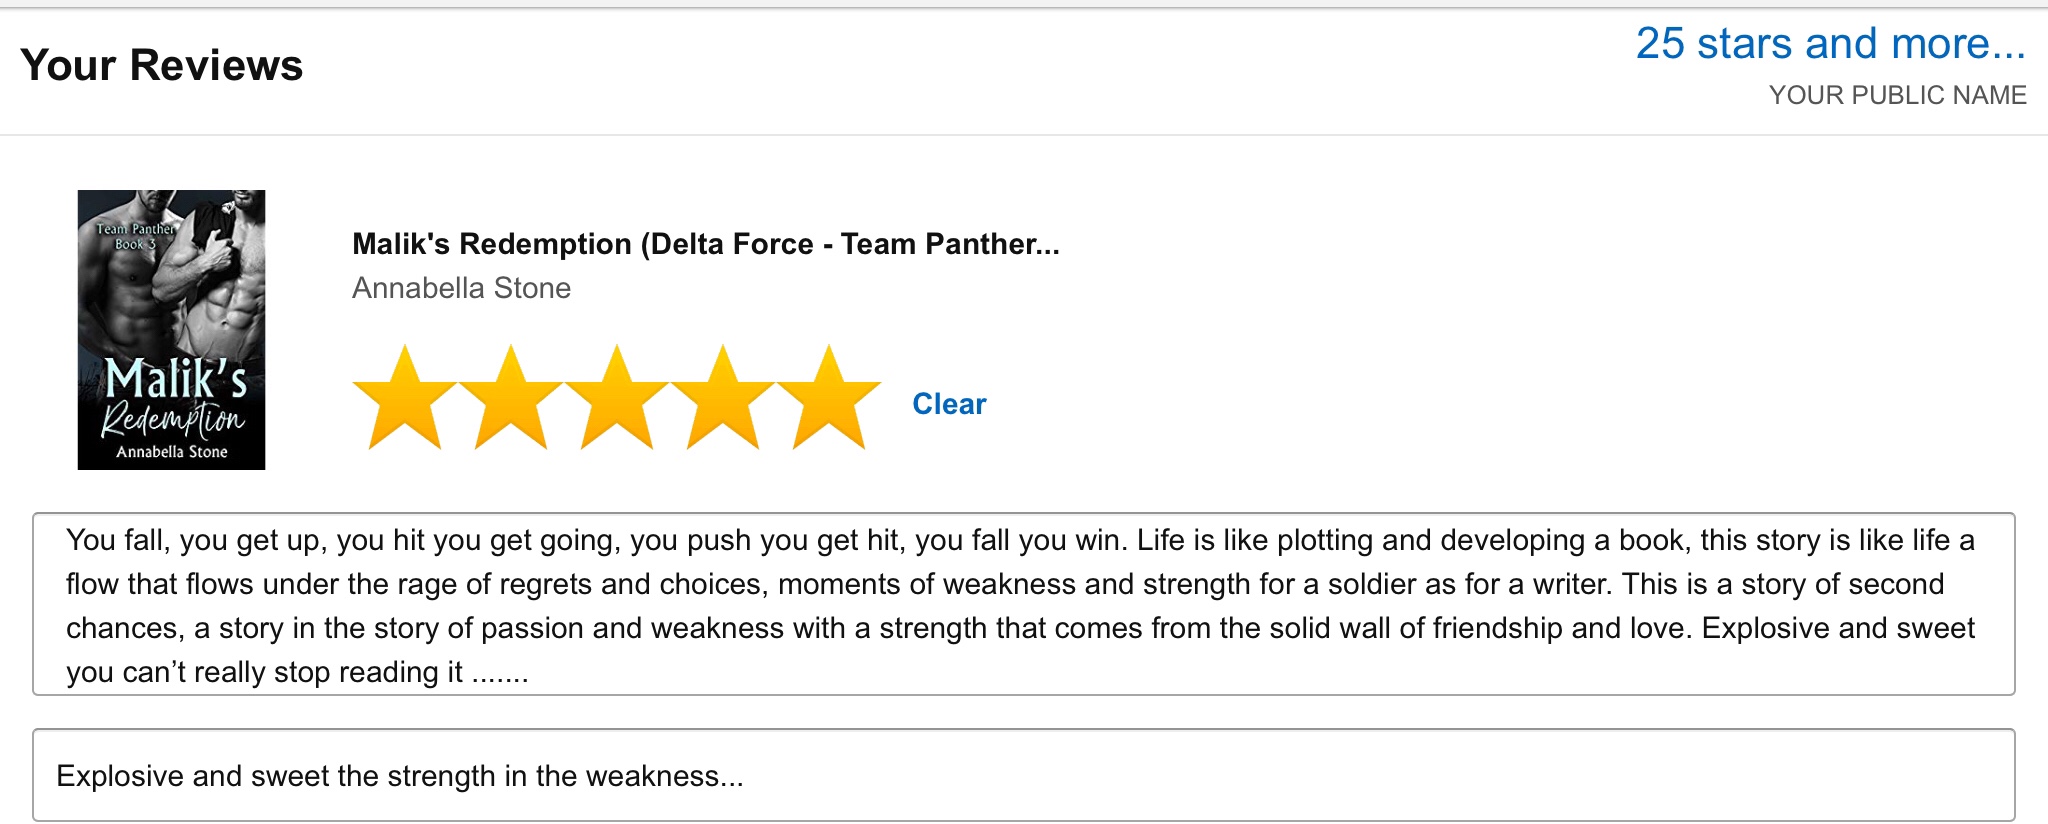Click author name Annabella Stone beside cover
This screenshot has width=2048, height=824.
pos(461,288)
